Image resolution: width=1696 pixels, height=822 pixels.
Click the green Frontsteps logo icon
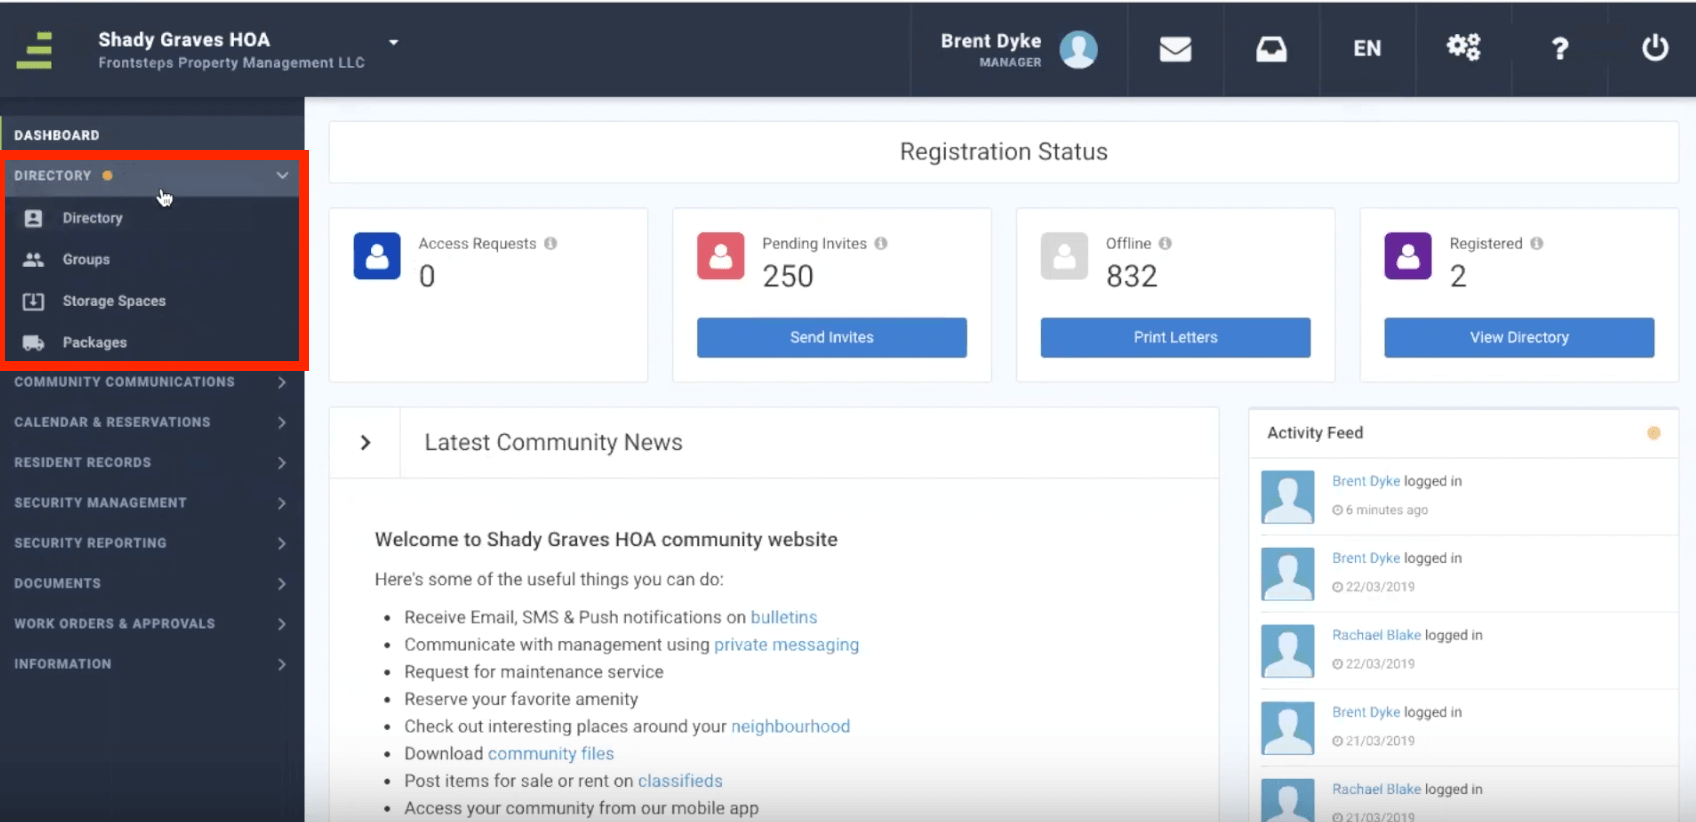click(x=35, y=50)
